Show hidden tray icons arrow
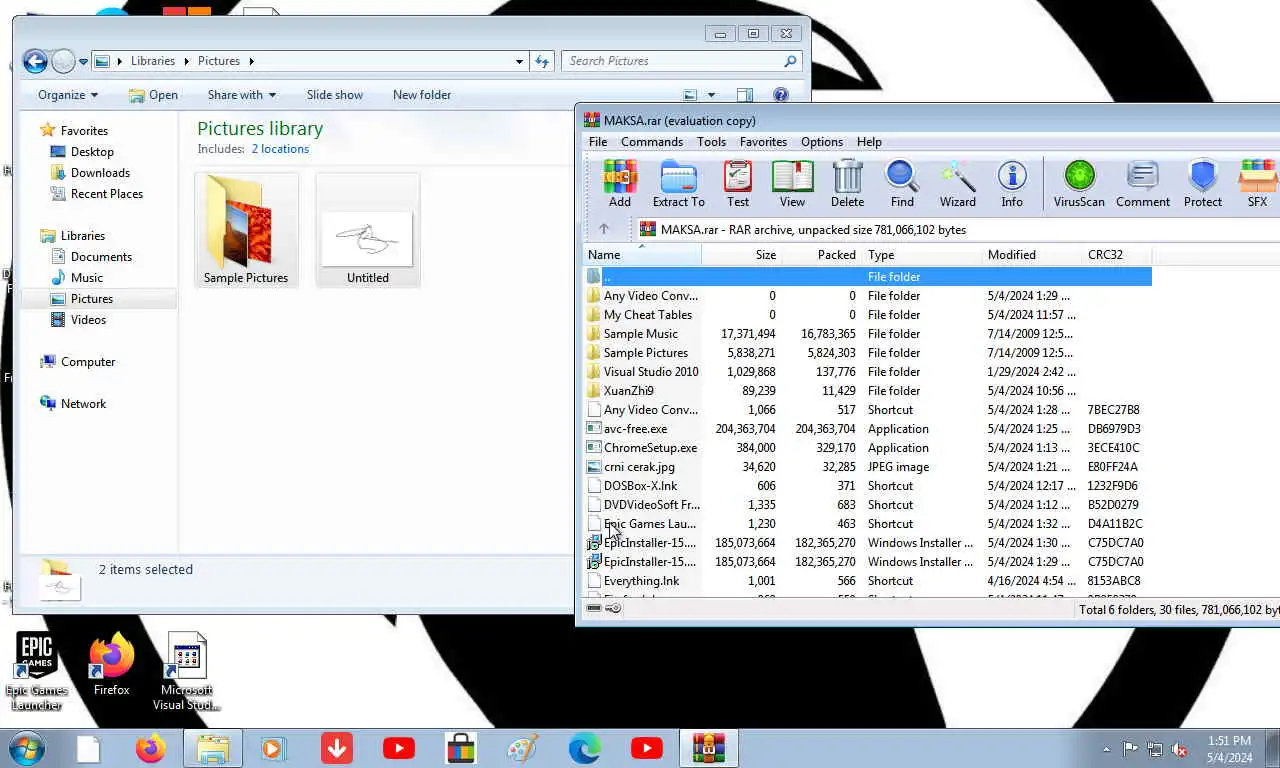 [x=1106, y=749]
